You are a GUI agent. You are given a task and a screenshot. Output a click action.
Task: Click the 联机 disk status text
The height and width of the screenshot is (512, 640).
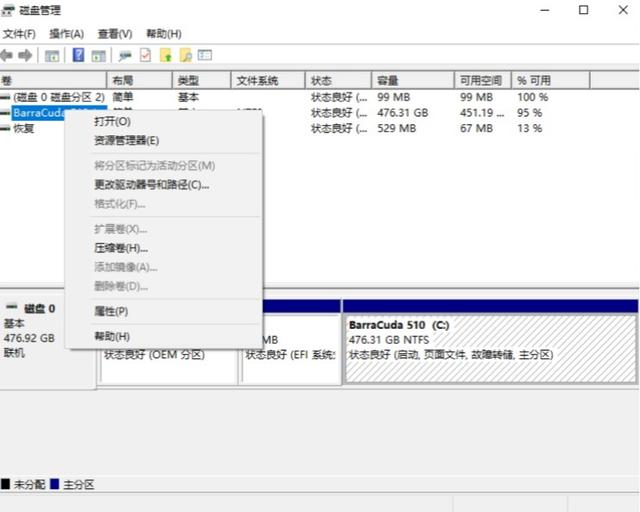coord(14,353)
